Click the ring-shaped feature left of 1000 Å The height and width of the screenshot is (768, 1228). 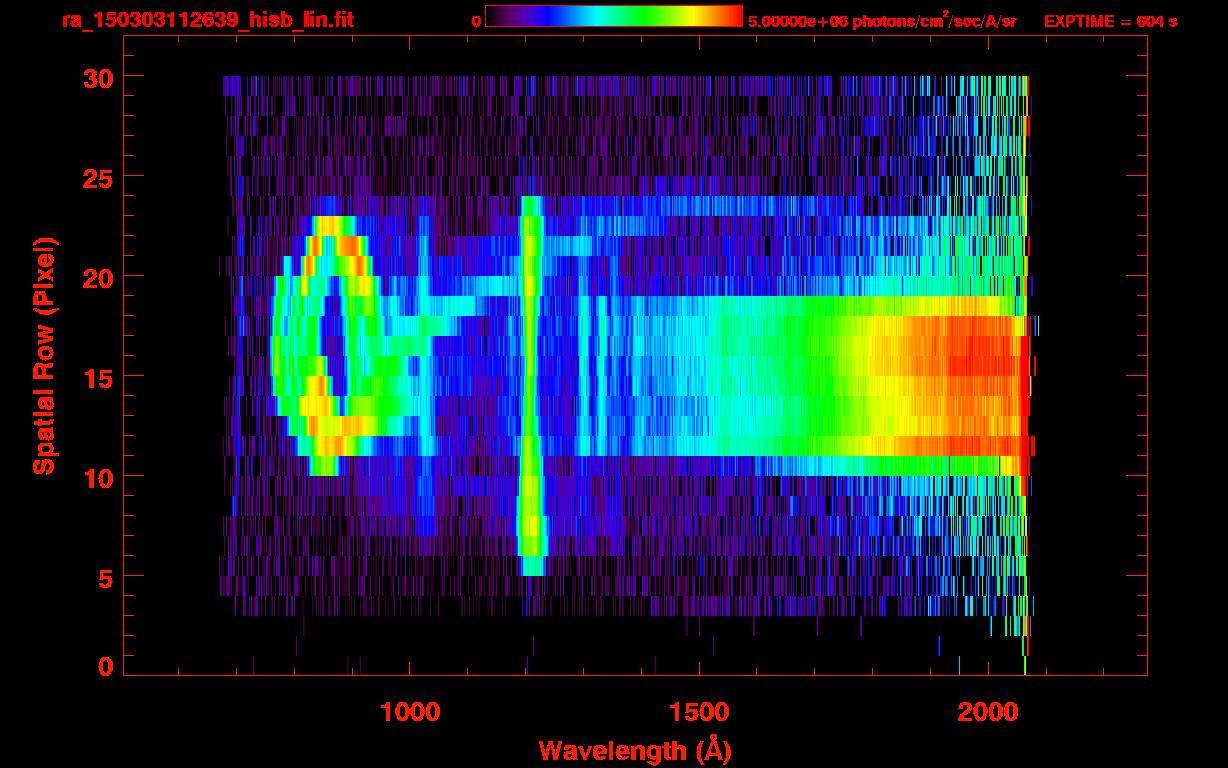pyautogui.click(x=328, y=345)
